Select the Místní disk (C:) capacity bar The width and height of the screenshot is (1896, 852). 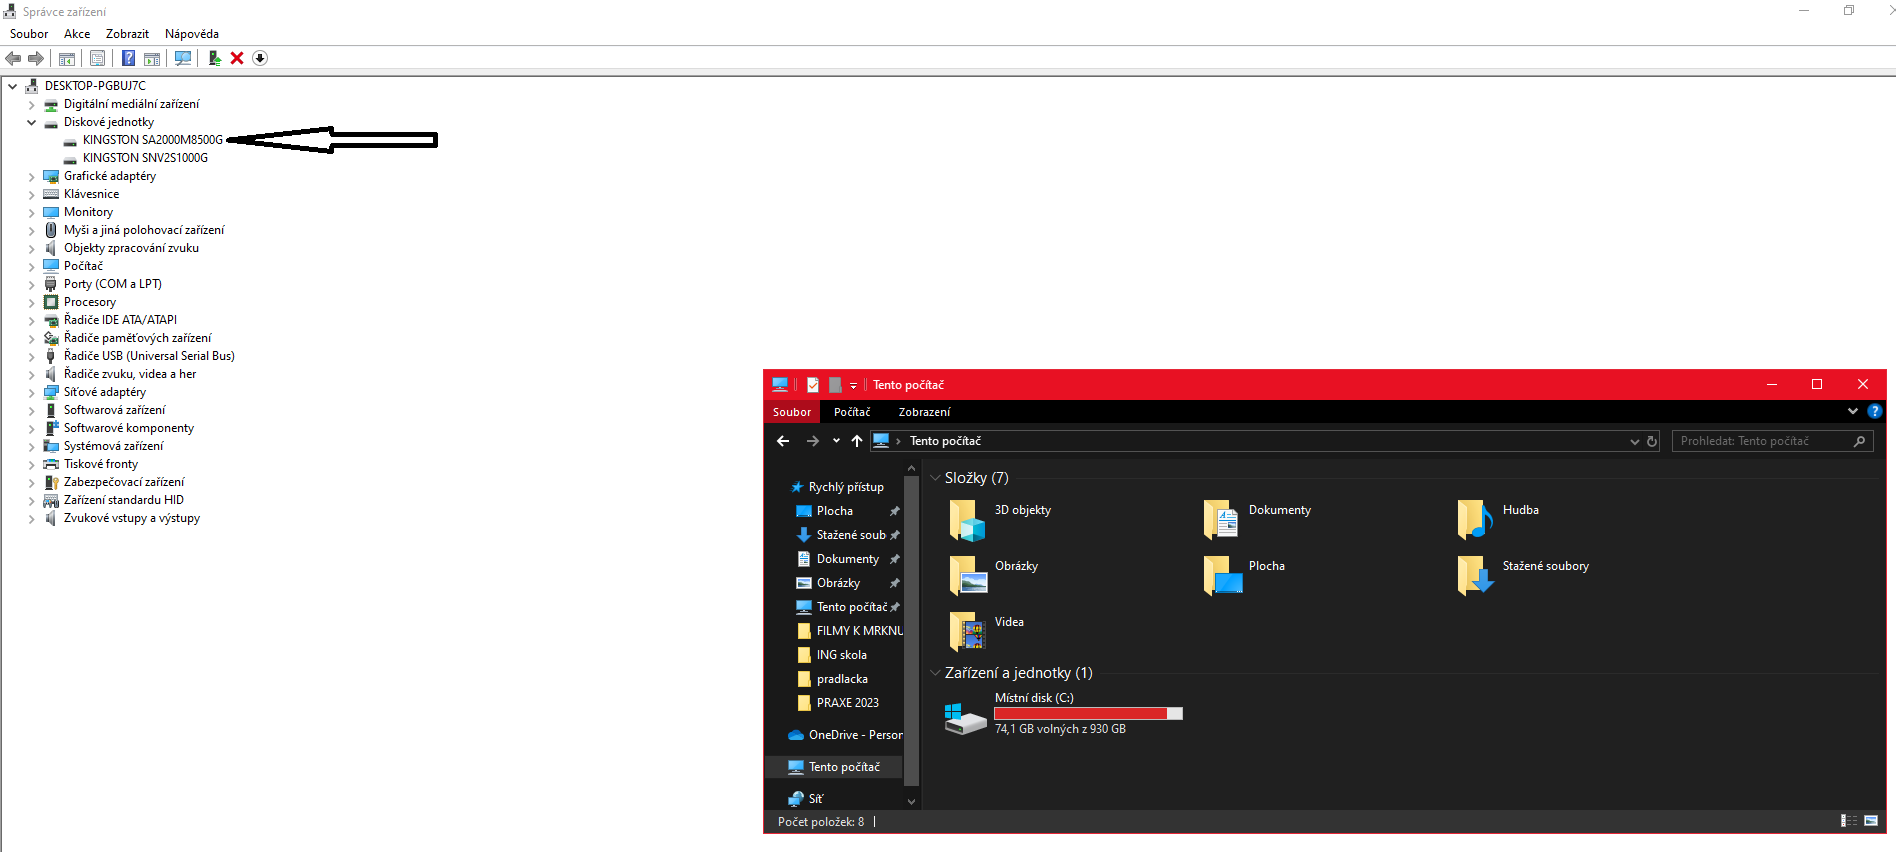(1088, 713)
